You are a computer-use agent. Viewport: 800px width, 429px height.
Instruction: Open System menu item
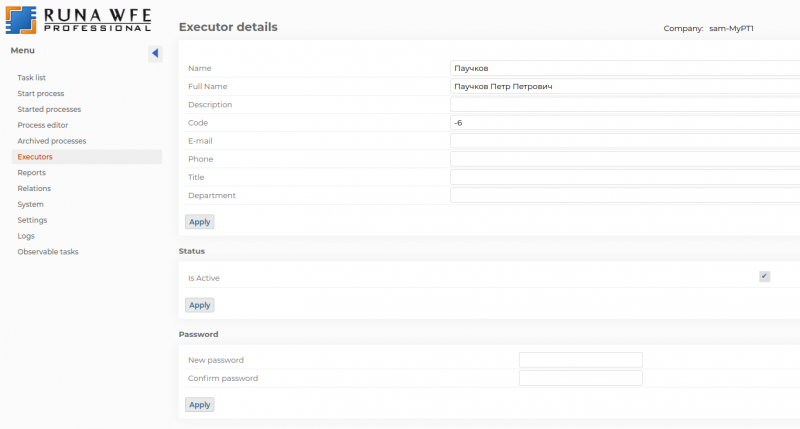coord(31,204)
